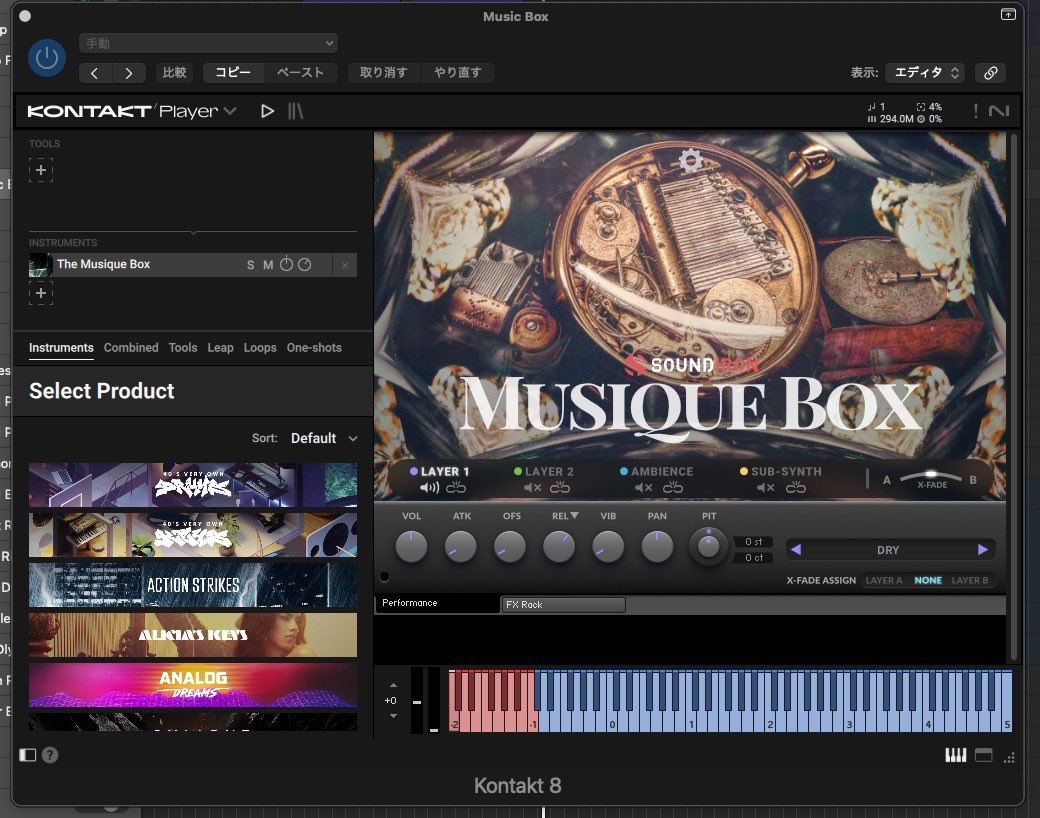This screenshot has width=1040, height=818.
Task: Click the コピー copy button
Action: pos(233,72)
